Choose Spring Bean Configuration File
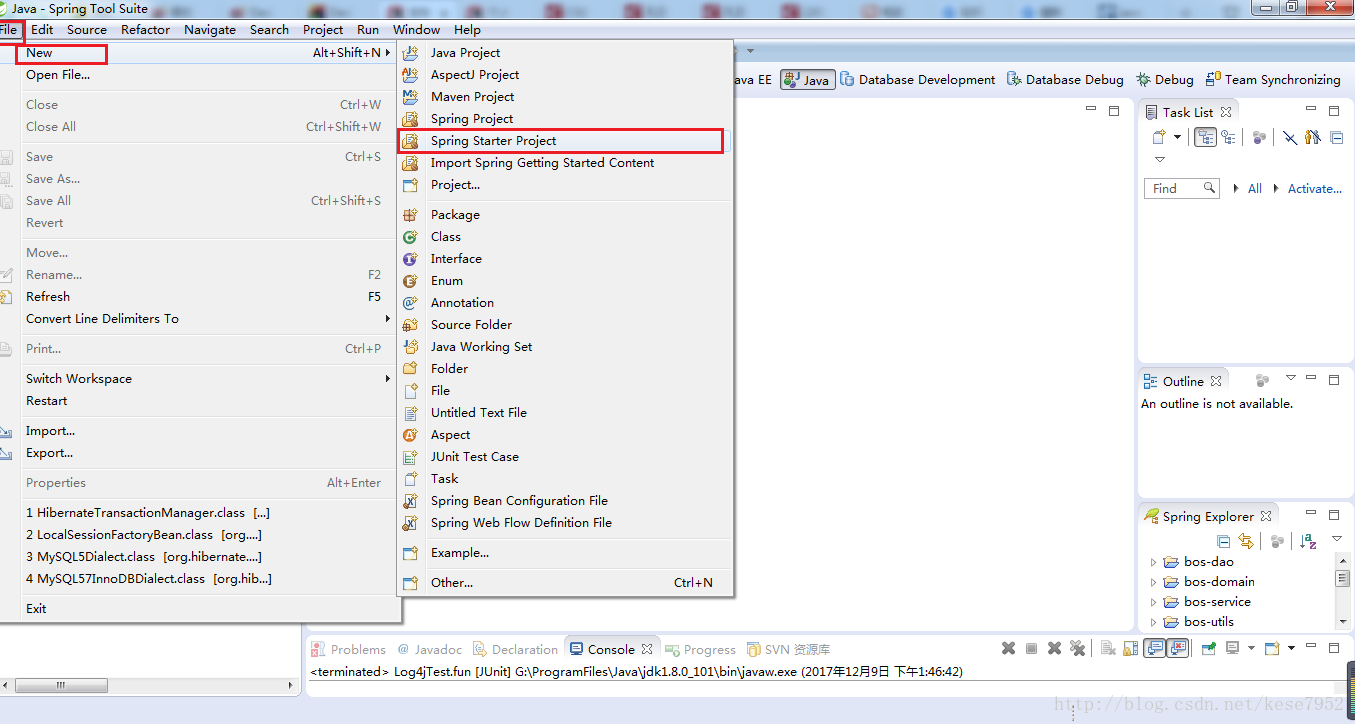Screen dimensions: 1355x724 coord(565,501)
